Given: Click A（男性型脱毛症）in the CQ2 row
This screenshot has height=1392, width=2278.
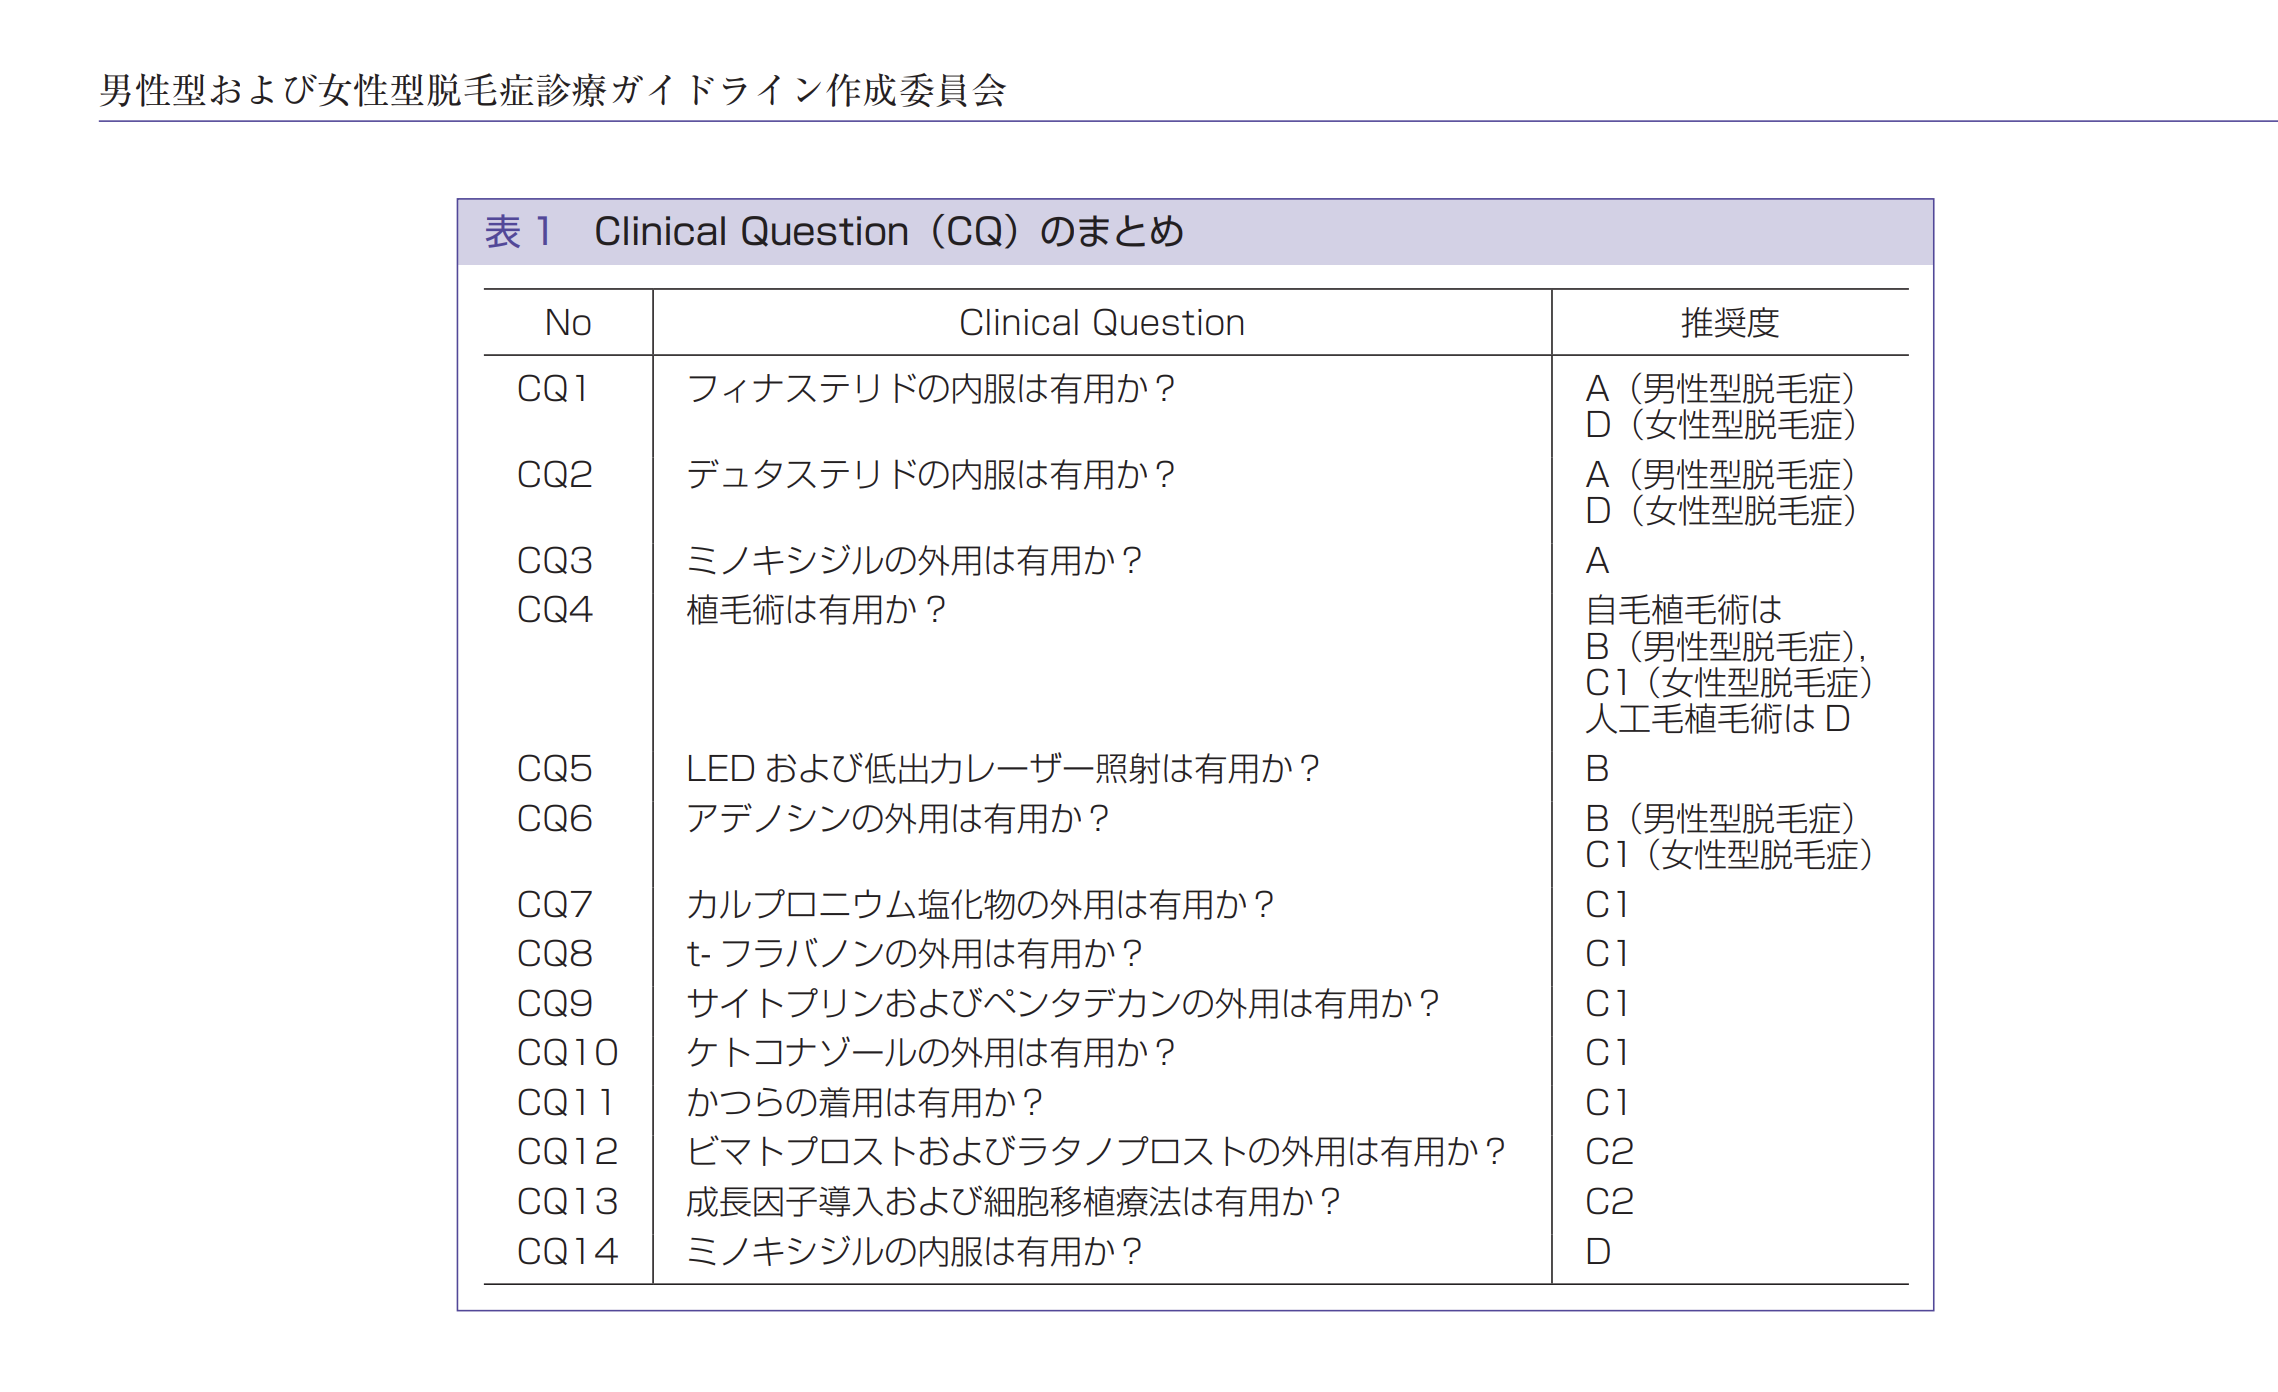Looking at the screenshot, I should pyautogui.click(x=1721, y=475).
